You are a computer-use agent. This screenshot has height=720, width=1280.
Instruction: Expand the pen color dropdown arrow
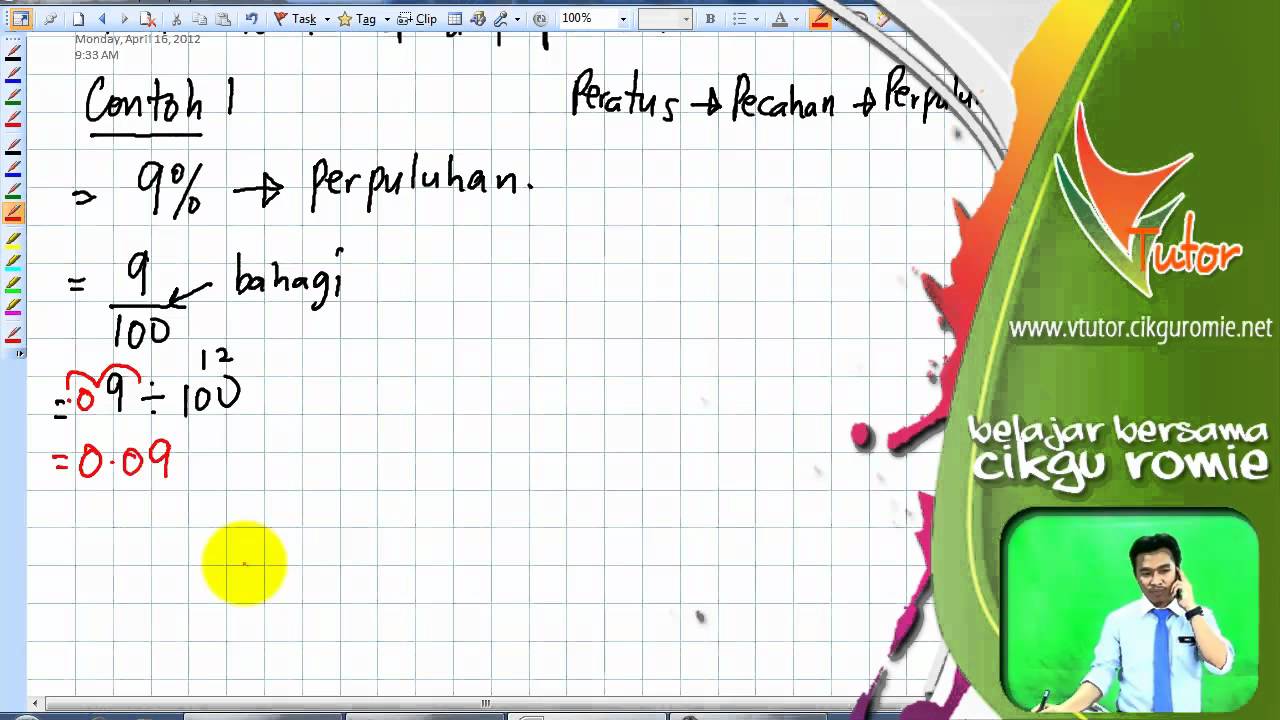pyautogui.click(x=837, y=19)
